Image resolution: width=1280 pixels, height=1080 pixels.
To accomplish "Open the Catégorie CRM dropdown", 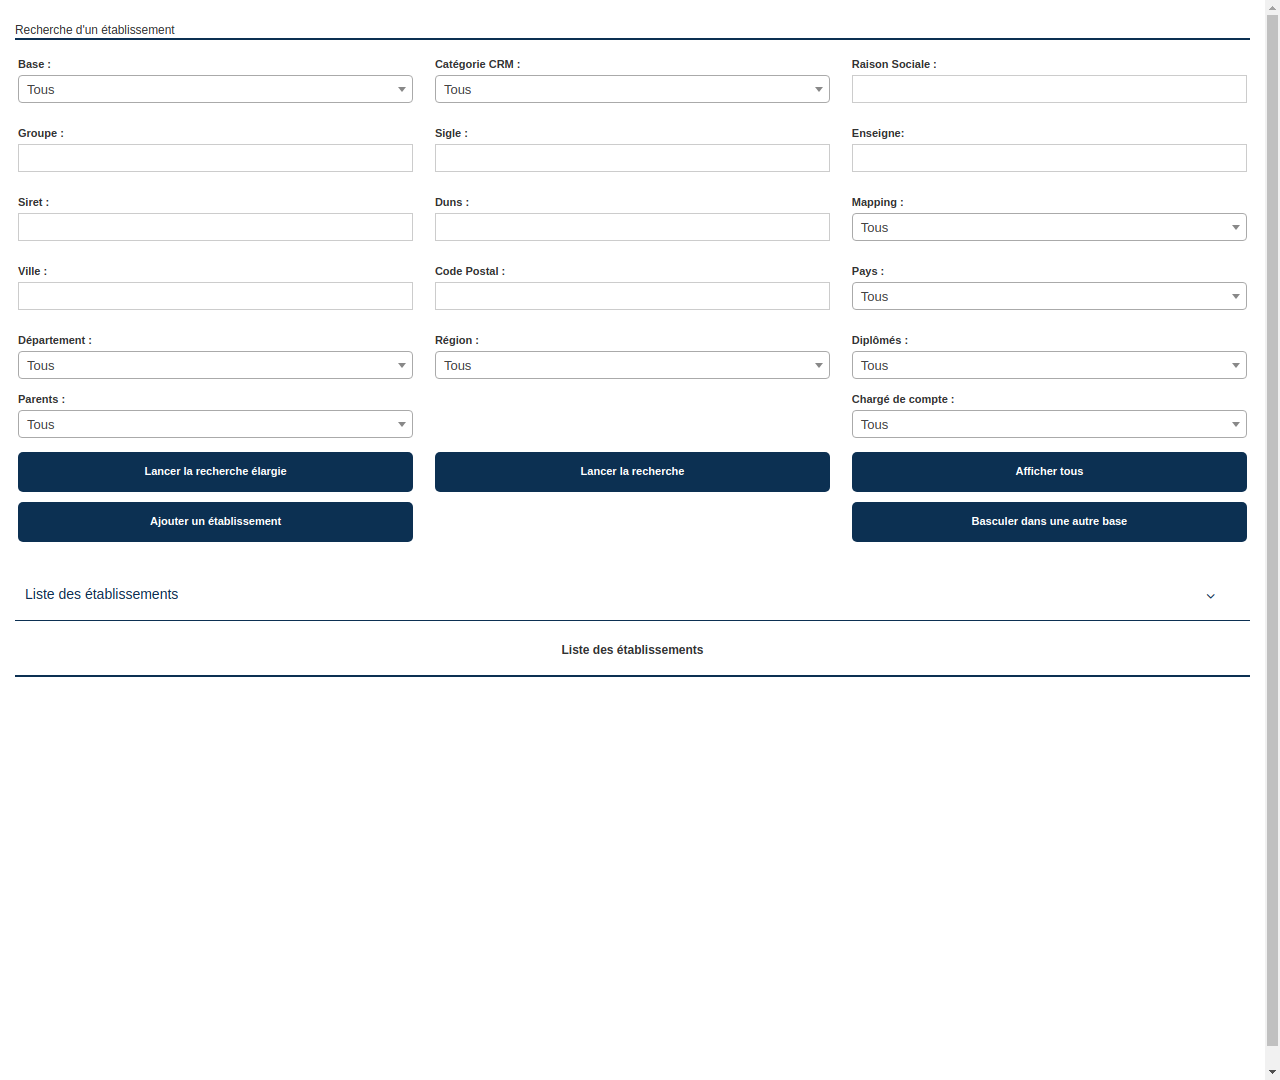I will (x=632, y=89).
